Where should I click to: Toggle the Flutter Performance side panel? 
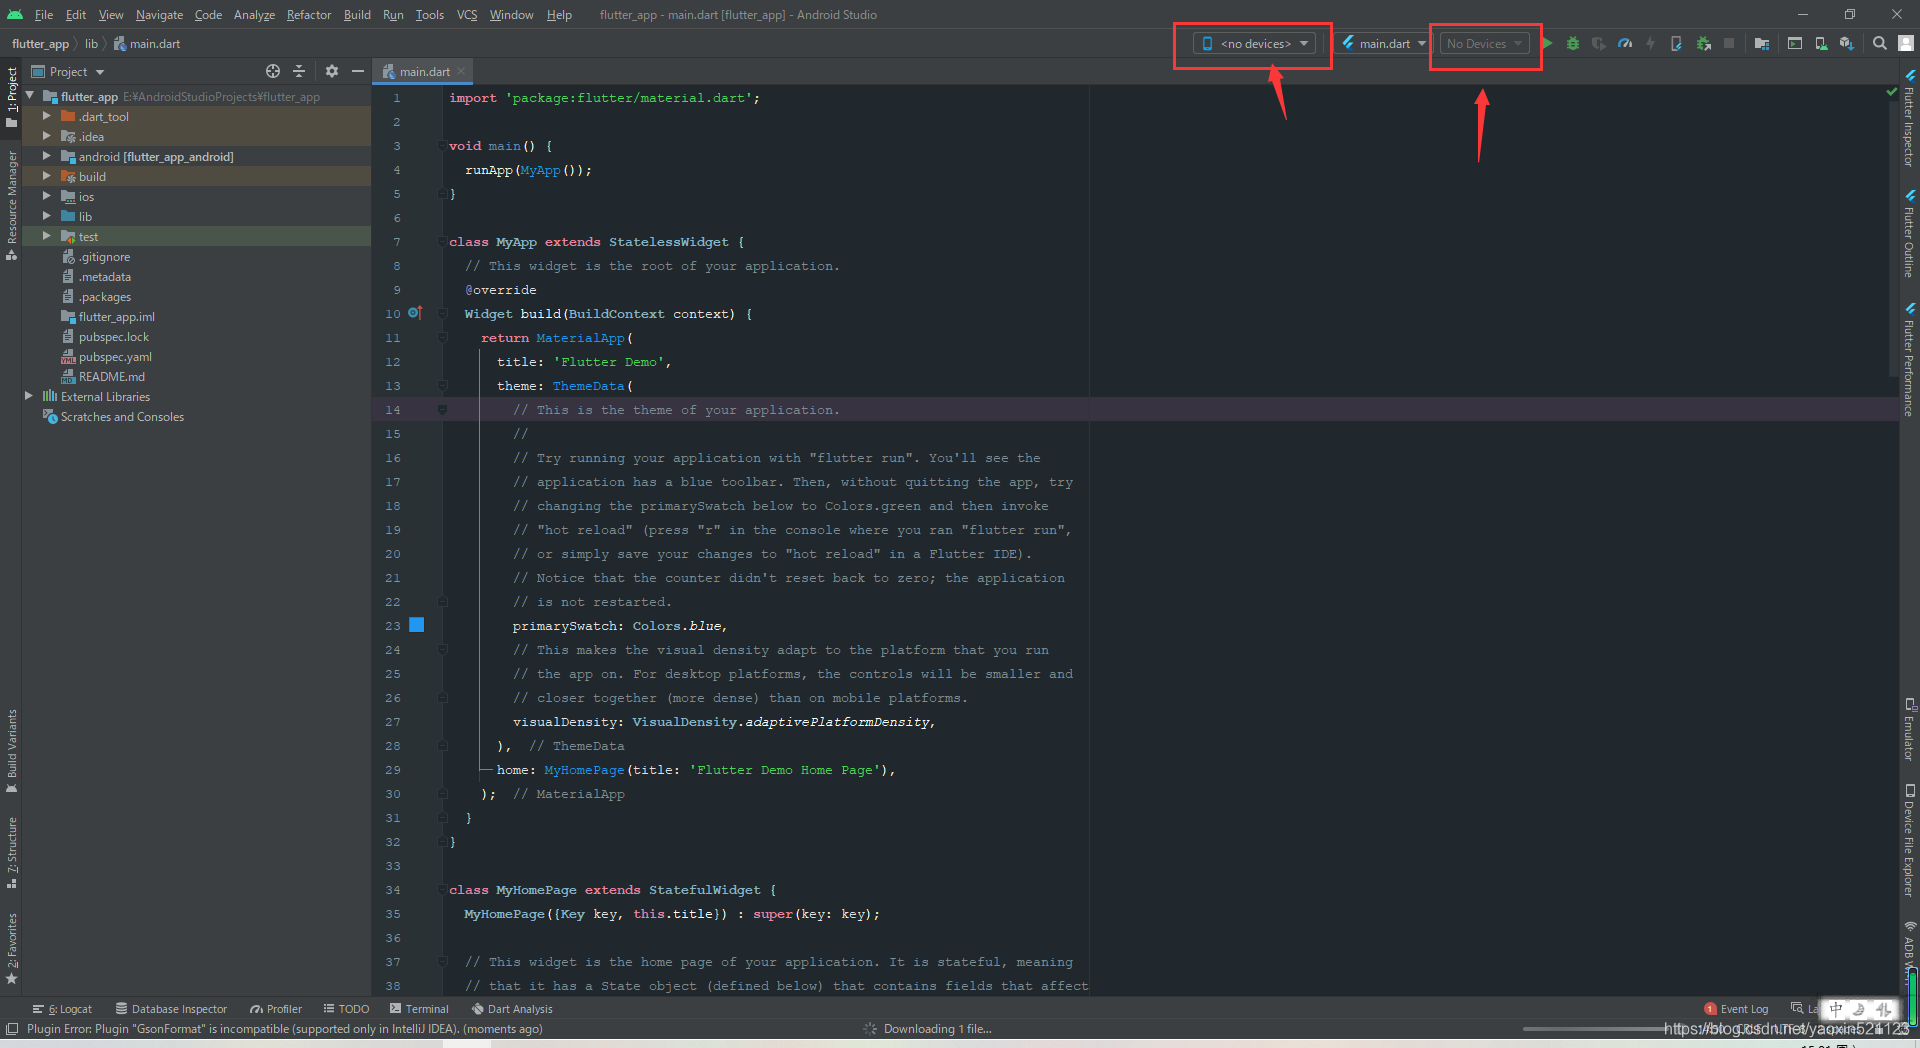[1909, 360]
